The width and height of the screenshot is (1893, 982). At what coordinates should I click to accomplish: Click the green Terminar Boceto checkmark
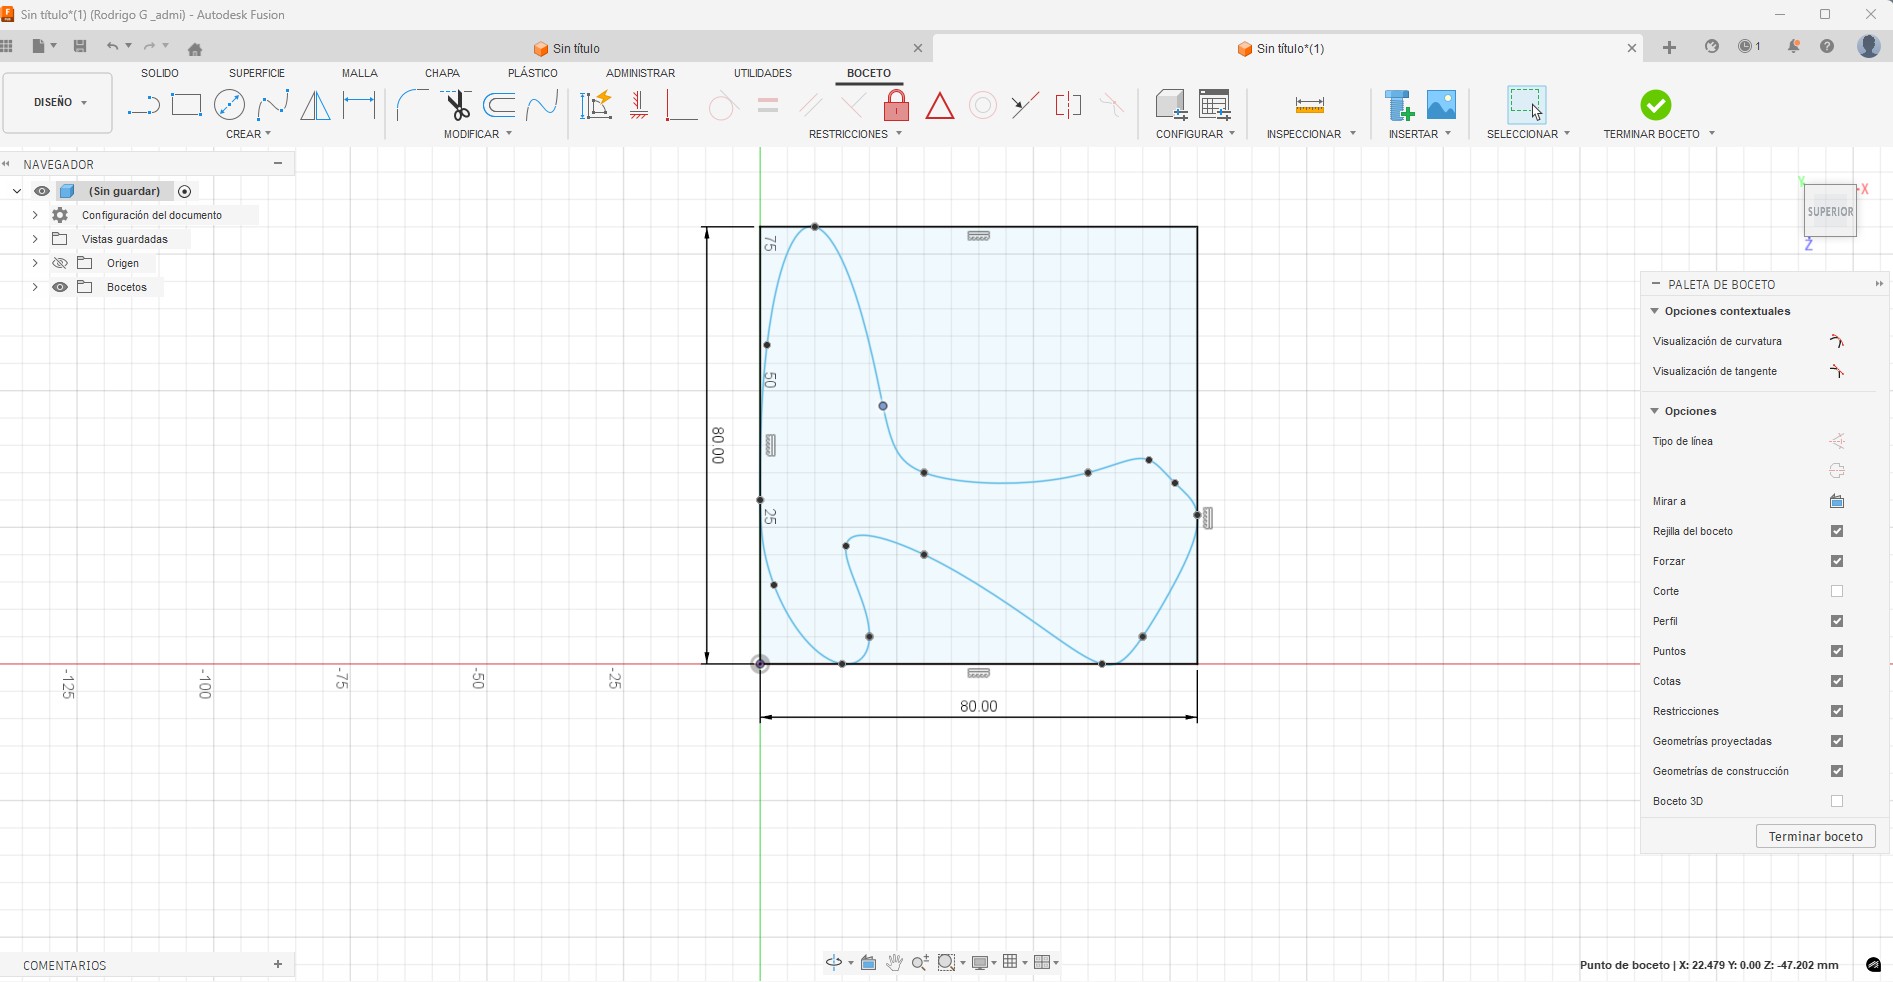[1656, 105]
